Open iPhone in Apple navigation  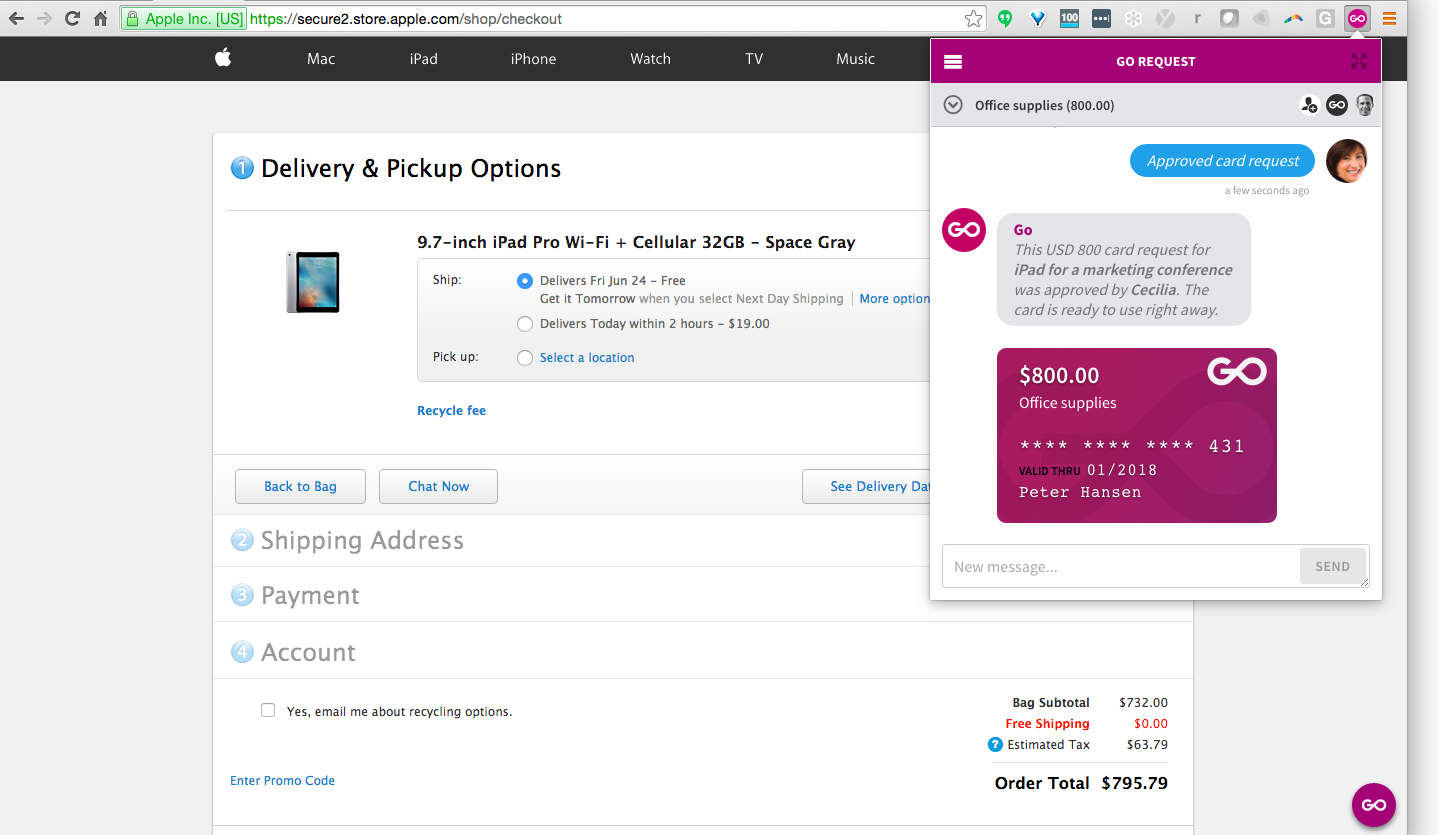533,59
